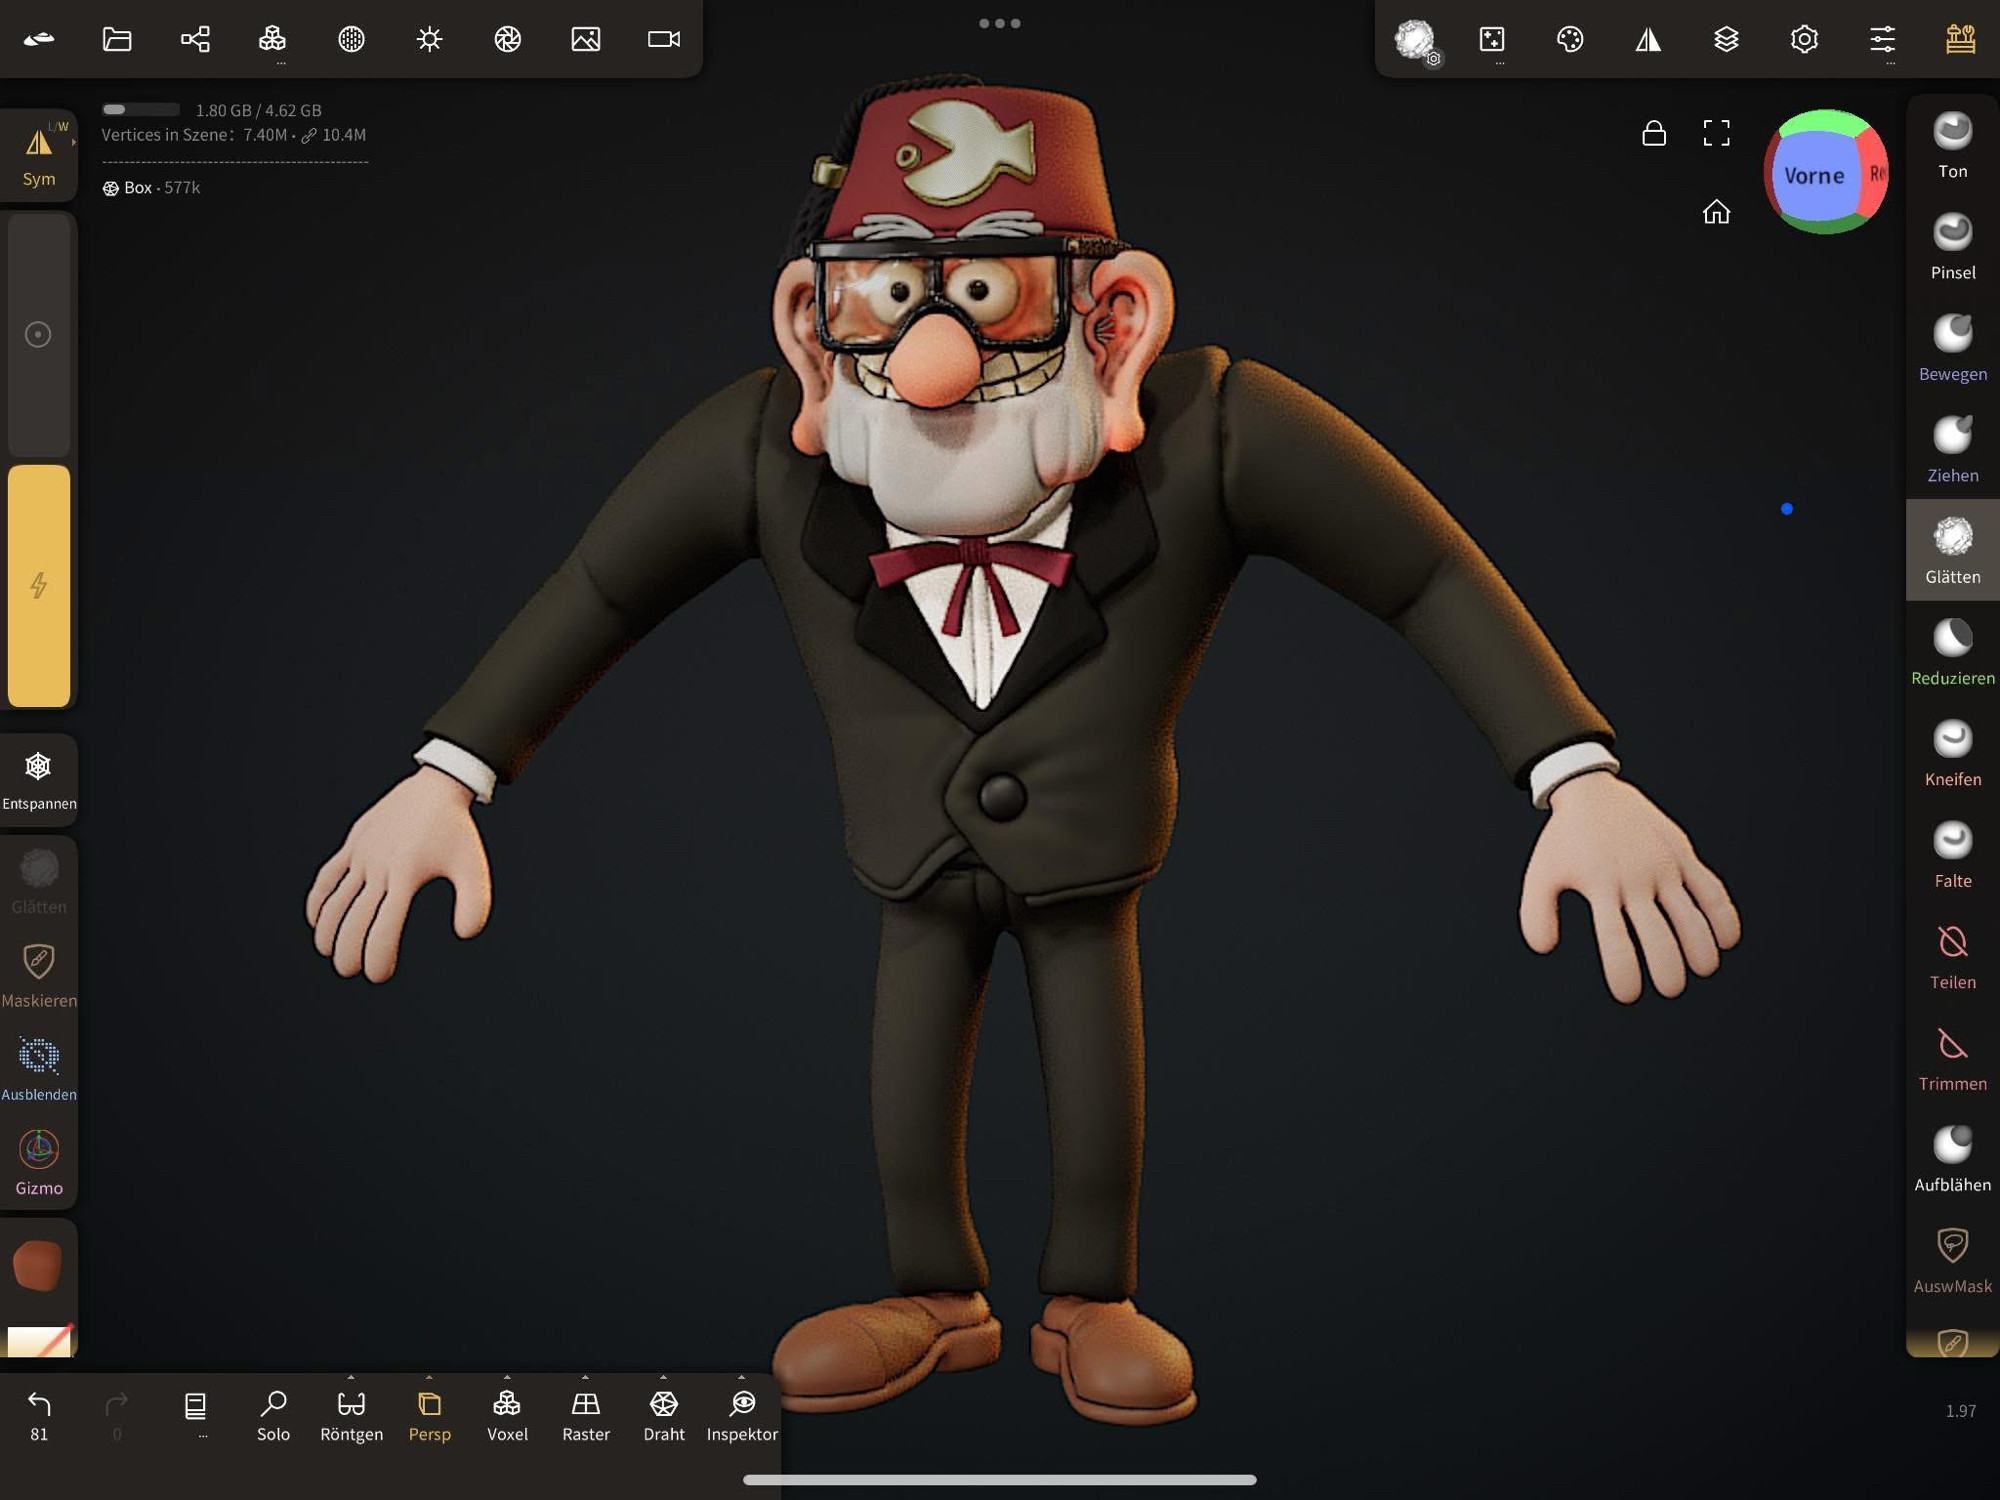Open the Tools shelf menu
This screenshot has height=1500, width=2000.
click(1960, 39)
